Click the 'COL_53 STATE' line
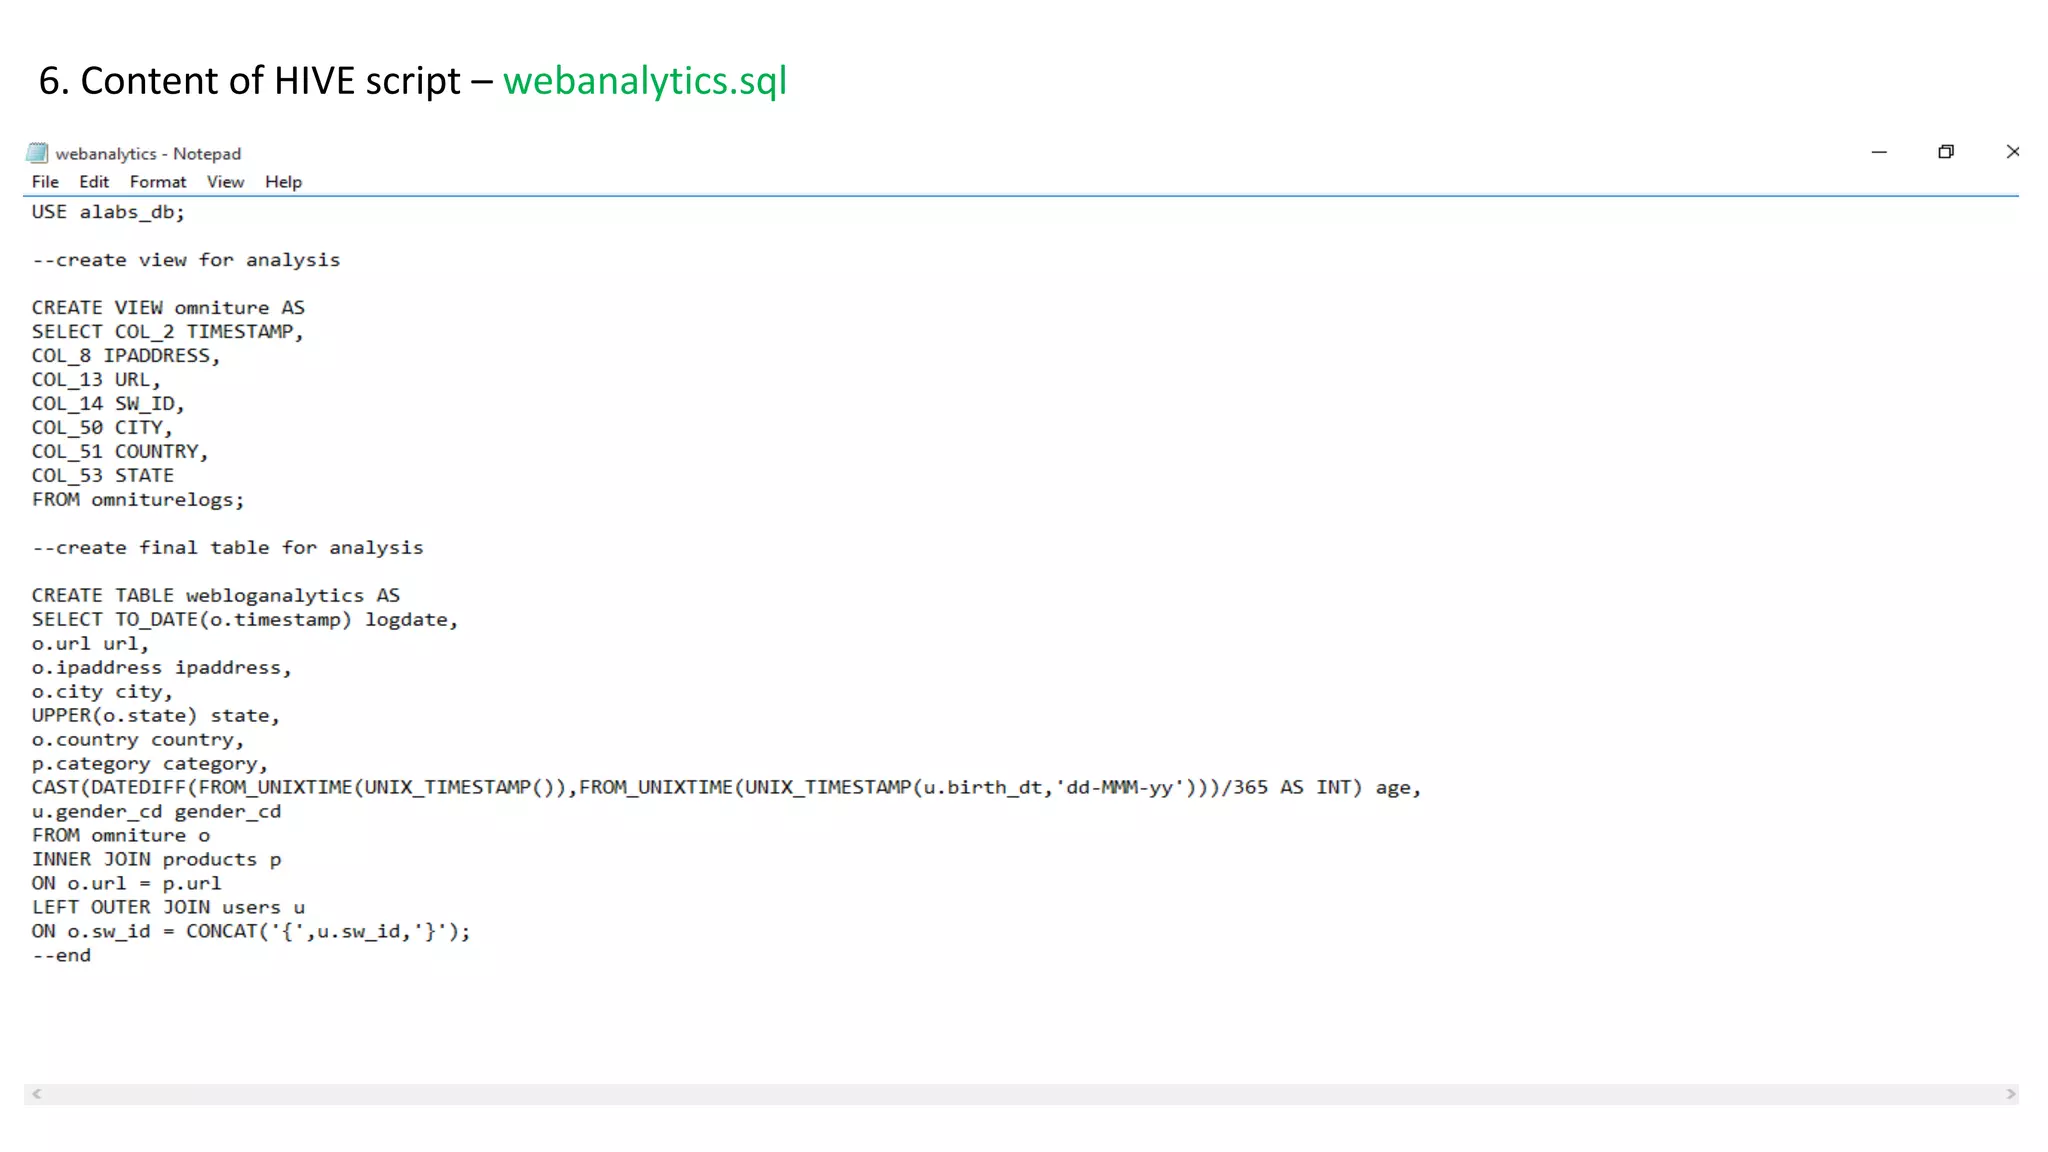The image size is (2048, 1152). tap(102, 476)
